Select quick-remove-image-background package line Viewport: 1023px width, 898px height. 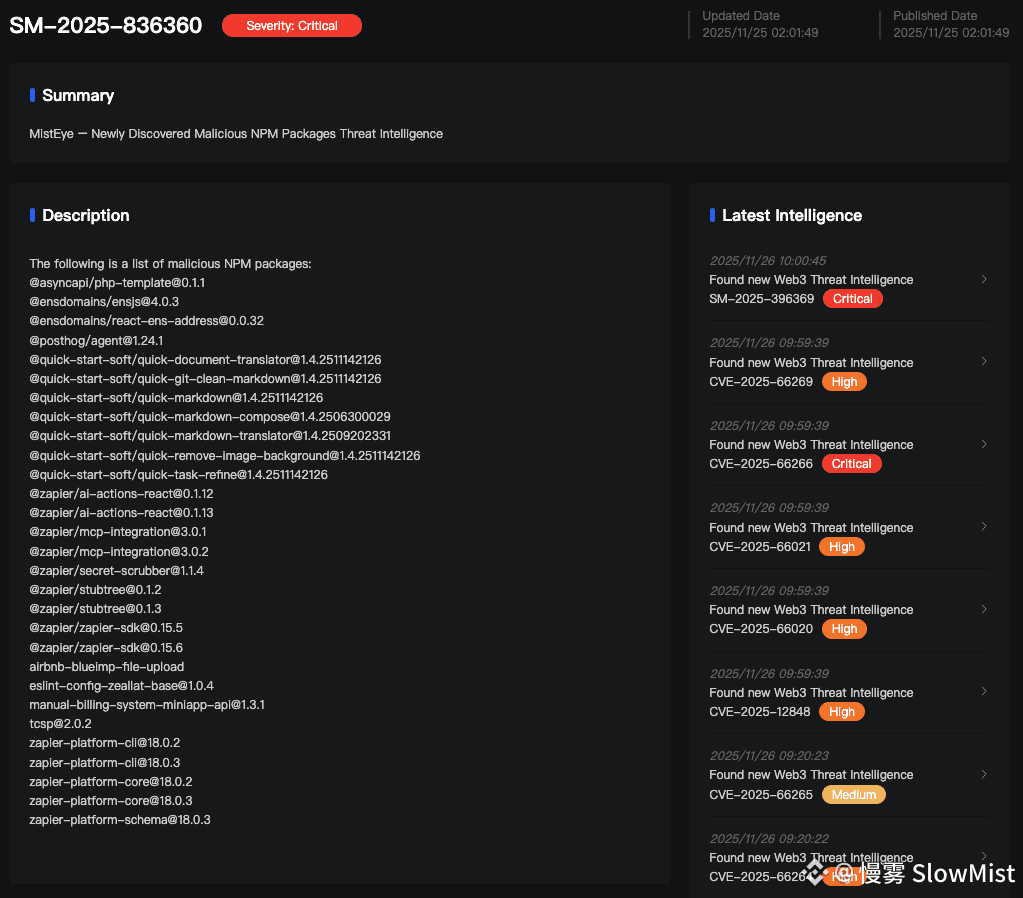(x=225, y=456)
